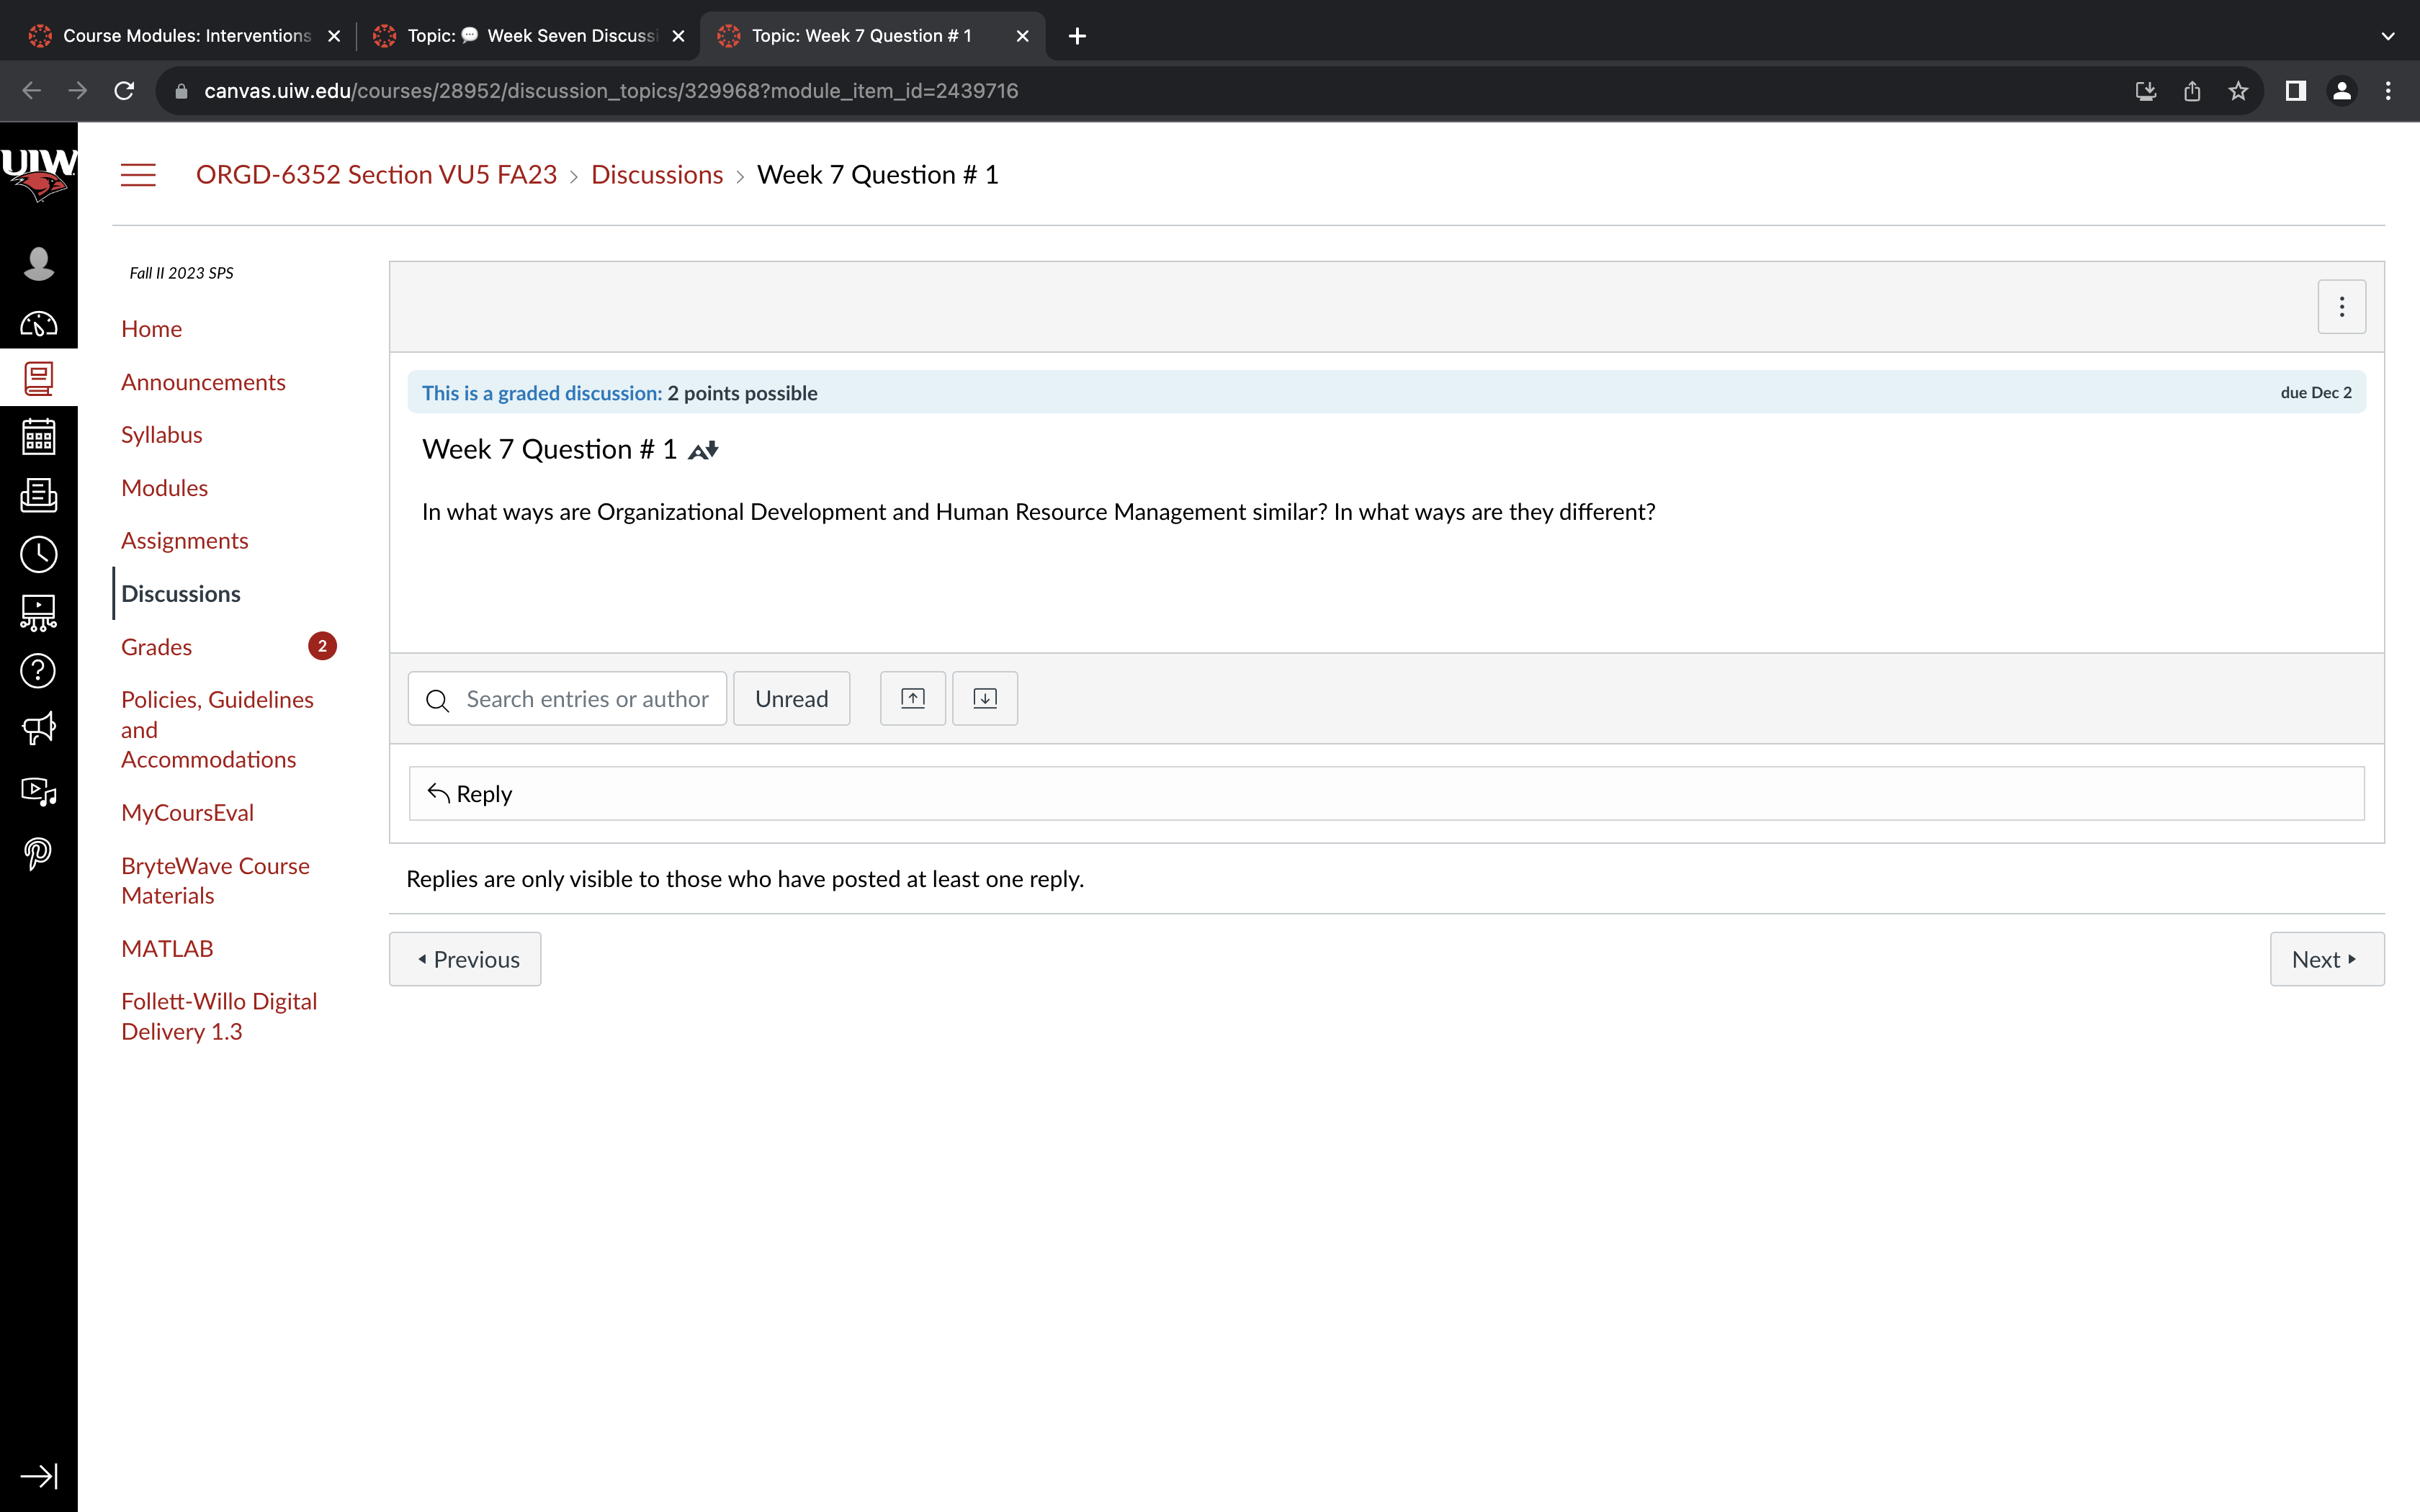Go to the Previous module item

point(465,959)
